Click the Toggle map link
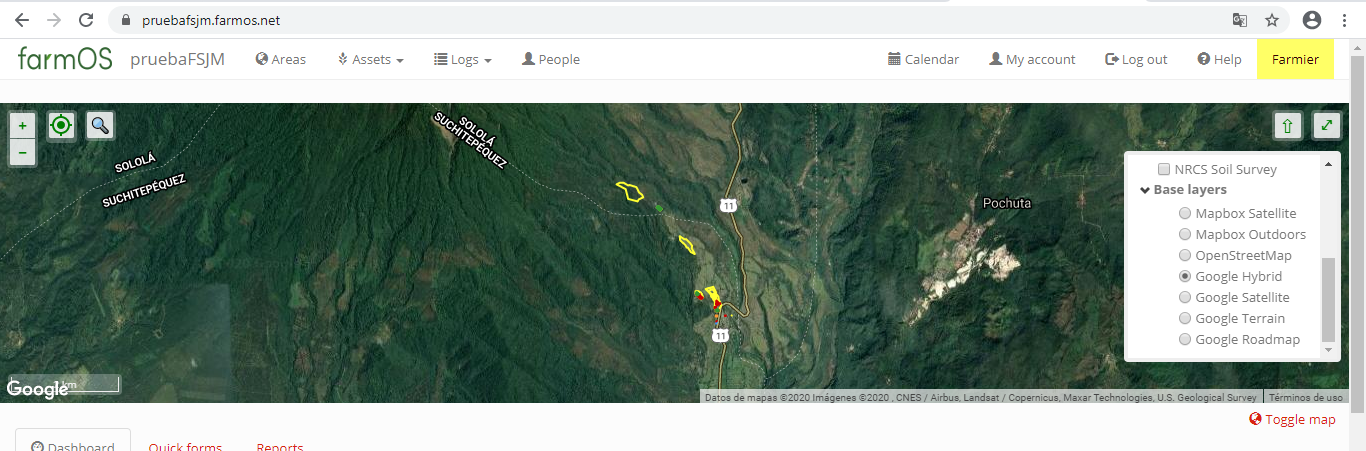This screenshot has width=1366, height=451. click(1292, 419)
